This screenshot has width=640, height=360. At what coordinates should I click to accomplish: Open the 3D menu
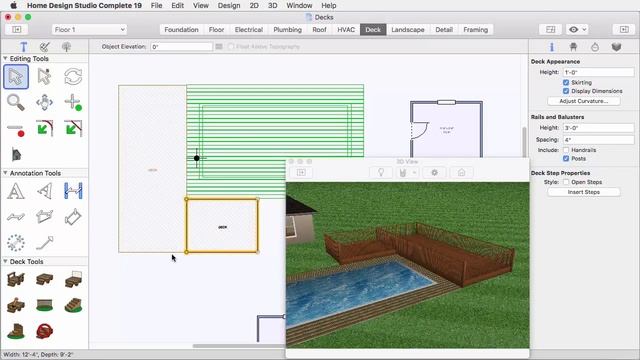pos(272,5)
